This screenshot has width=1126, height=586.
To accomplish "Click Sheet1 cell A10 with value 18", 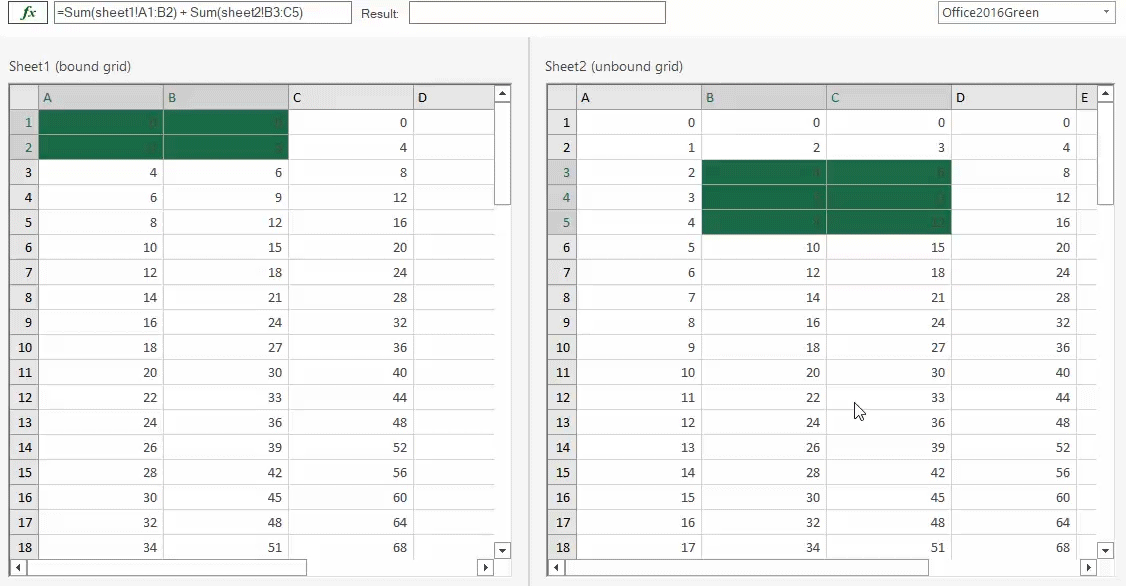I will pos(101,347).
